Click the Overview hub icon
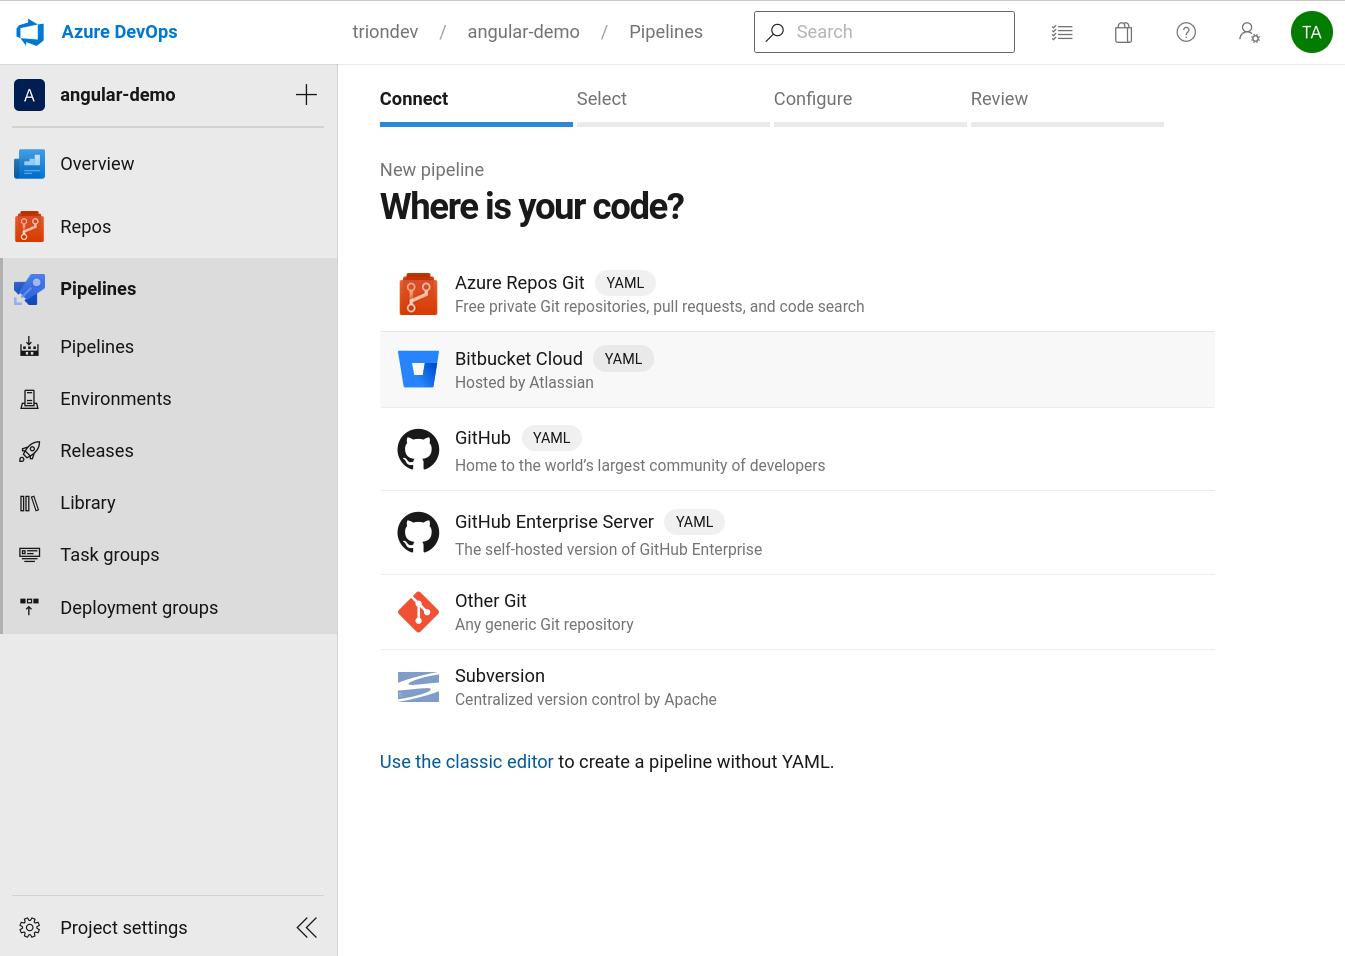 29,164
